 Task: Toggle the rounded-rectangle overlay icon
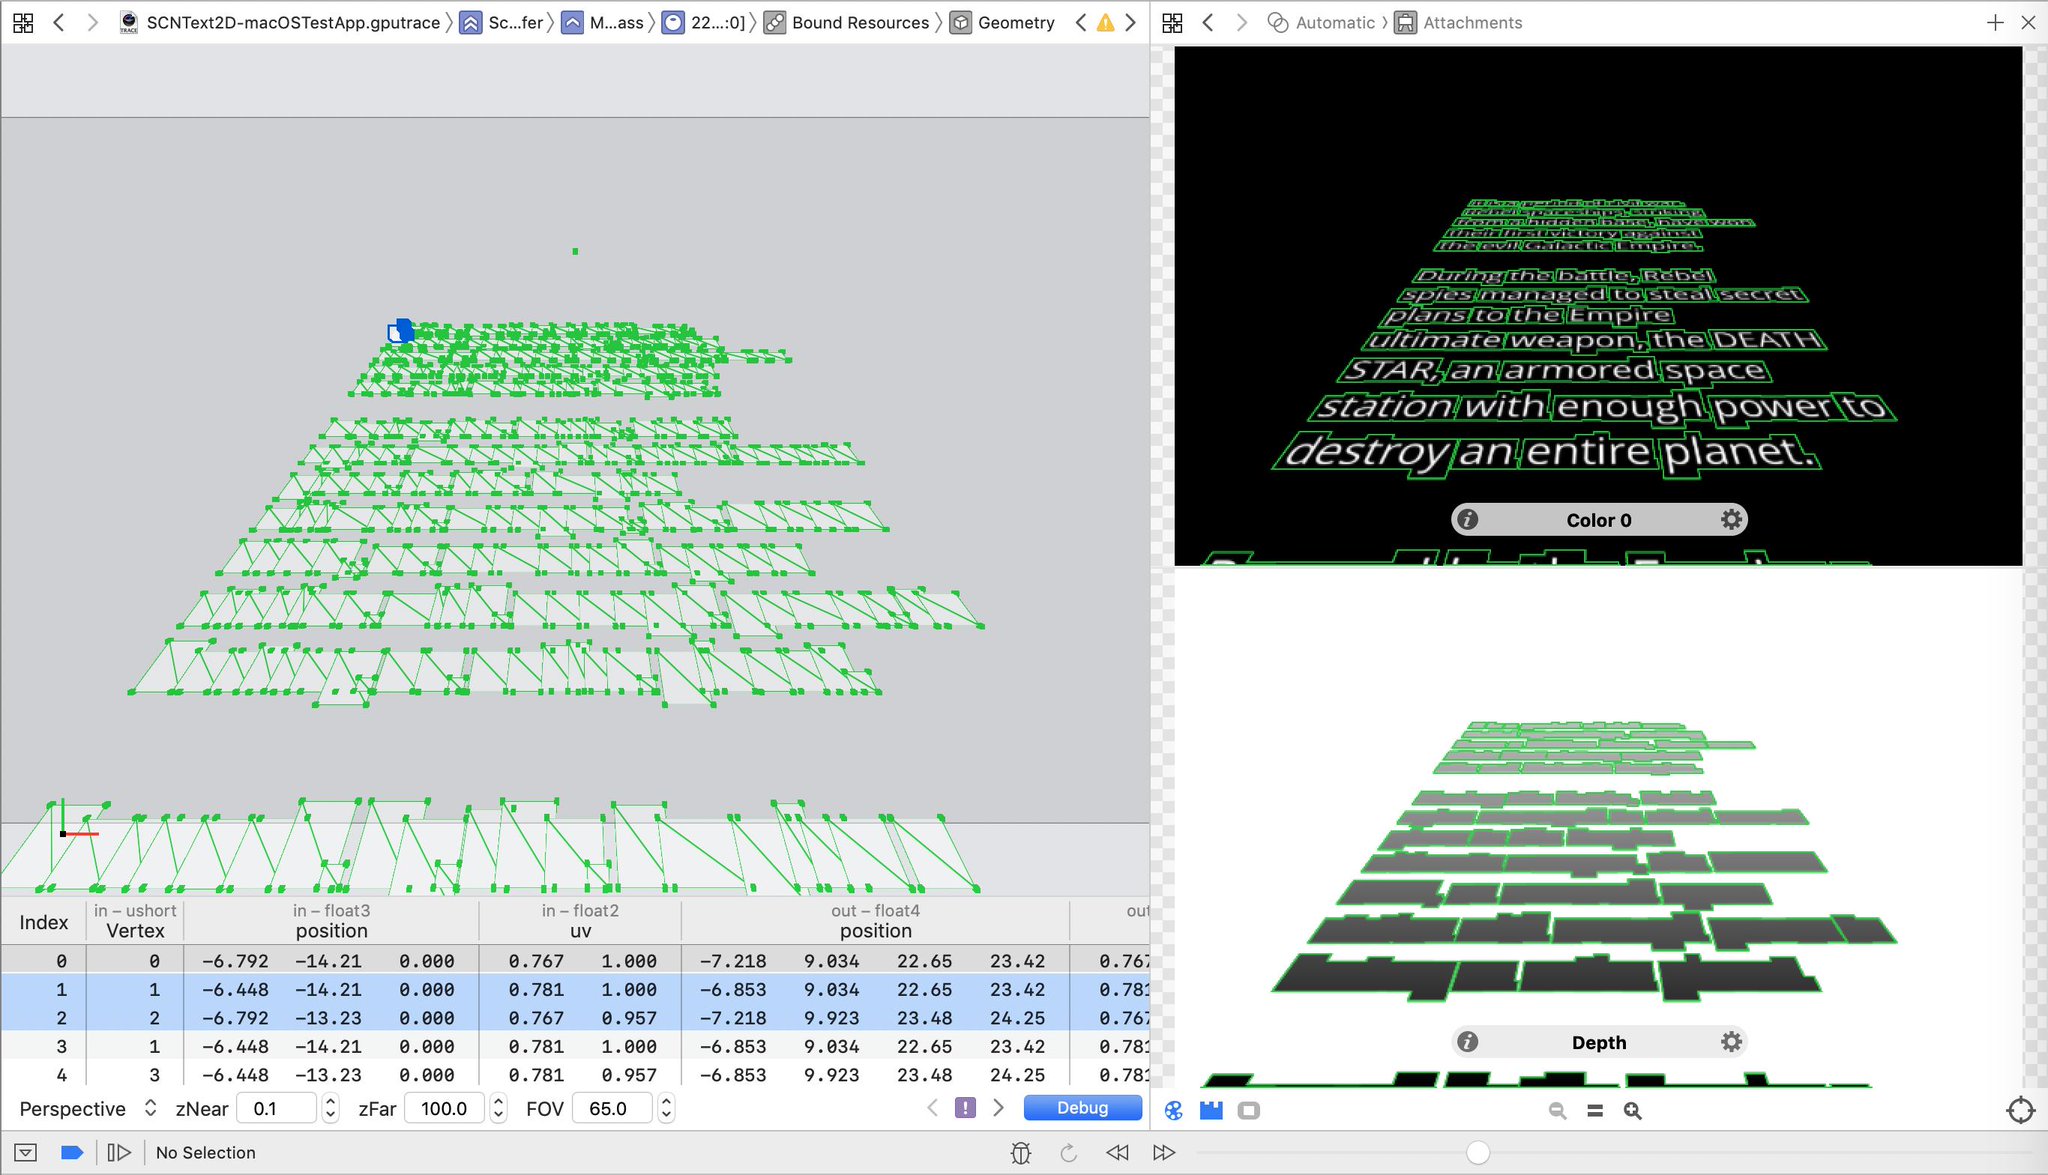pos(1248,1110)
